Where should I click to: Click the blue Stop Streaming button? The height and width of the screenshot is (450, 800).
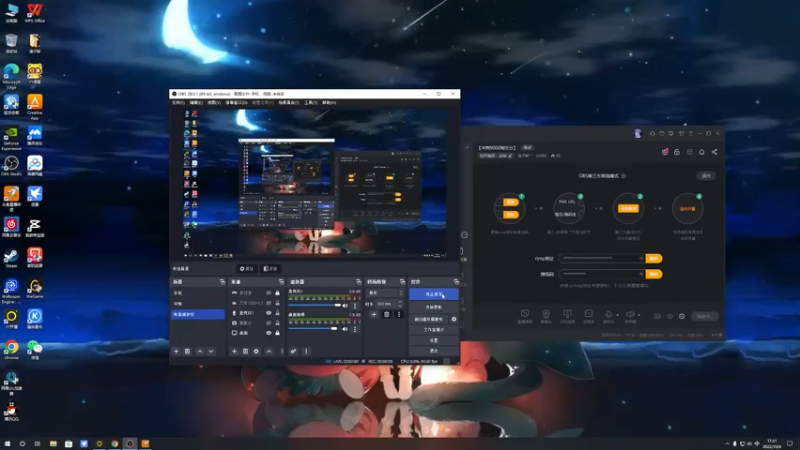click(434, 294)
